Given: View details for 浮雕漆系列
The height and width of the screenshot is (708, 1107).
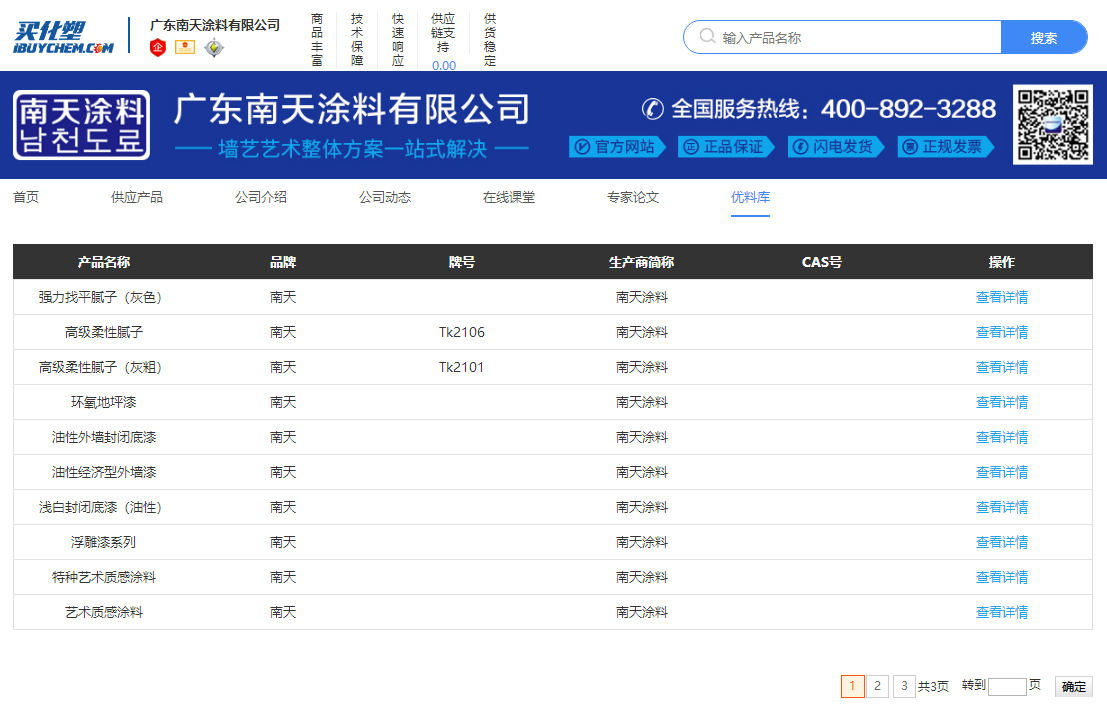Looking at the screenshot, I should point(1002,542).
